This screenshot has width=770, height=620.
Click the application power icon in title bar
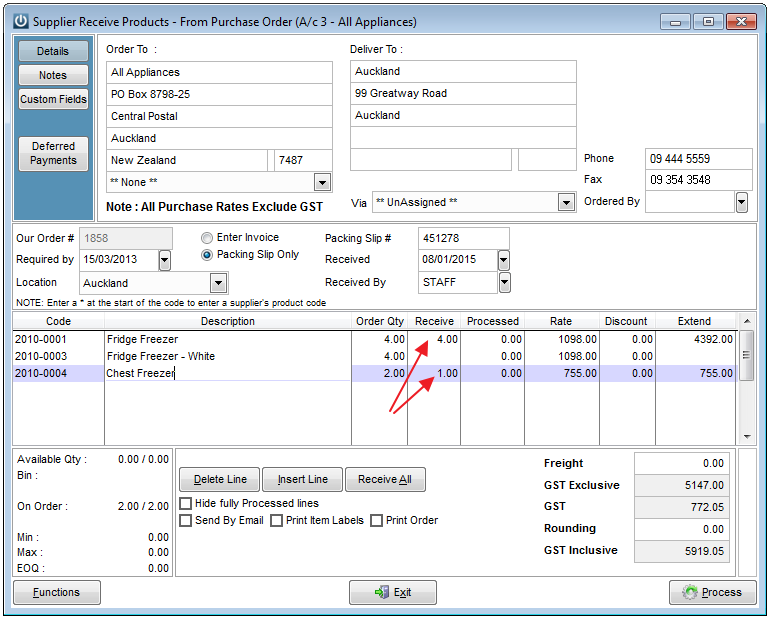point(21,21)
